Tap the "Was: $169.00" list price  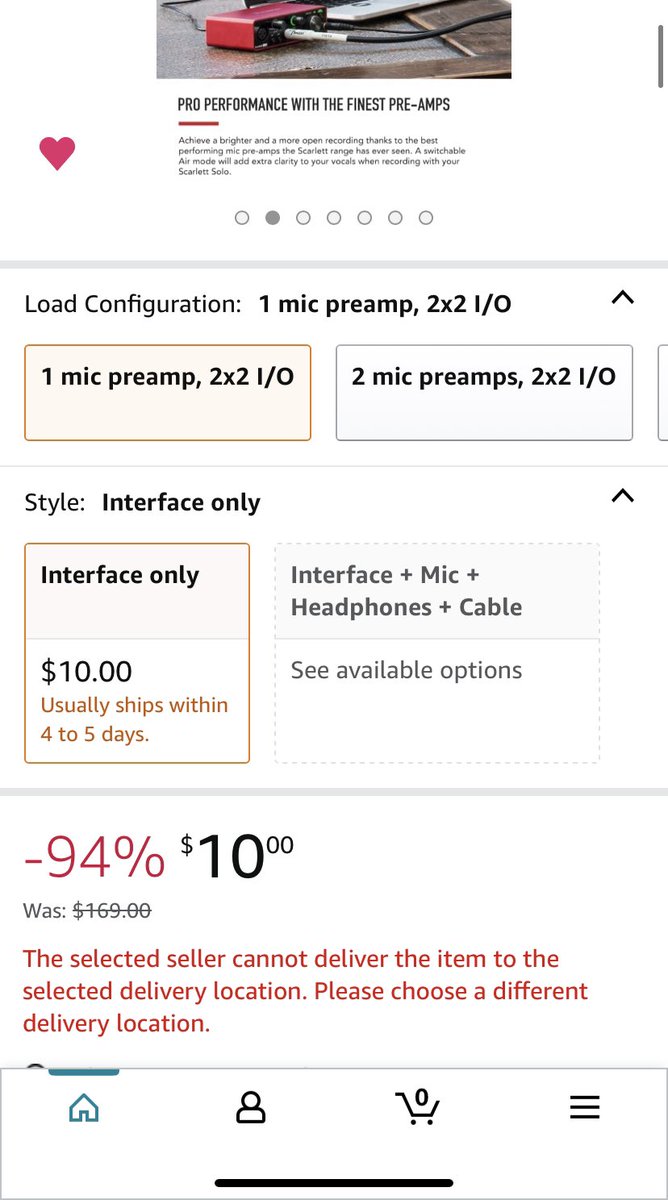[87, 910]
